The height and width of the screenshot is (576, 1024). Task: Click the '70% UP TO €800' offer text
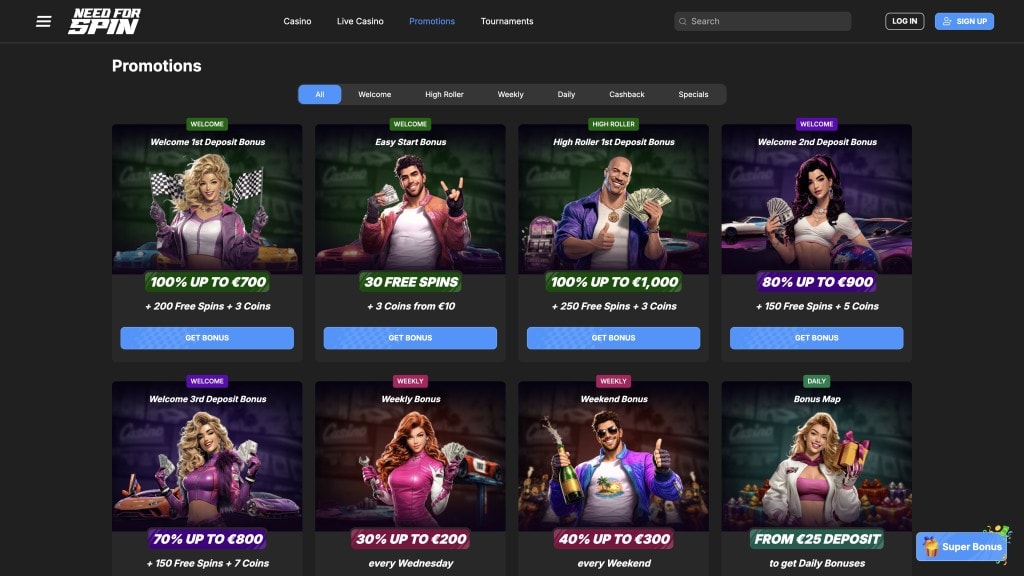click(208, 539)
